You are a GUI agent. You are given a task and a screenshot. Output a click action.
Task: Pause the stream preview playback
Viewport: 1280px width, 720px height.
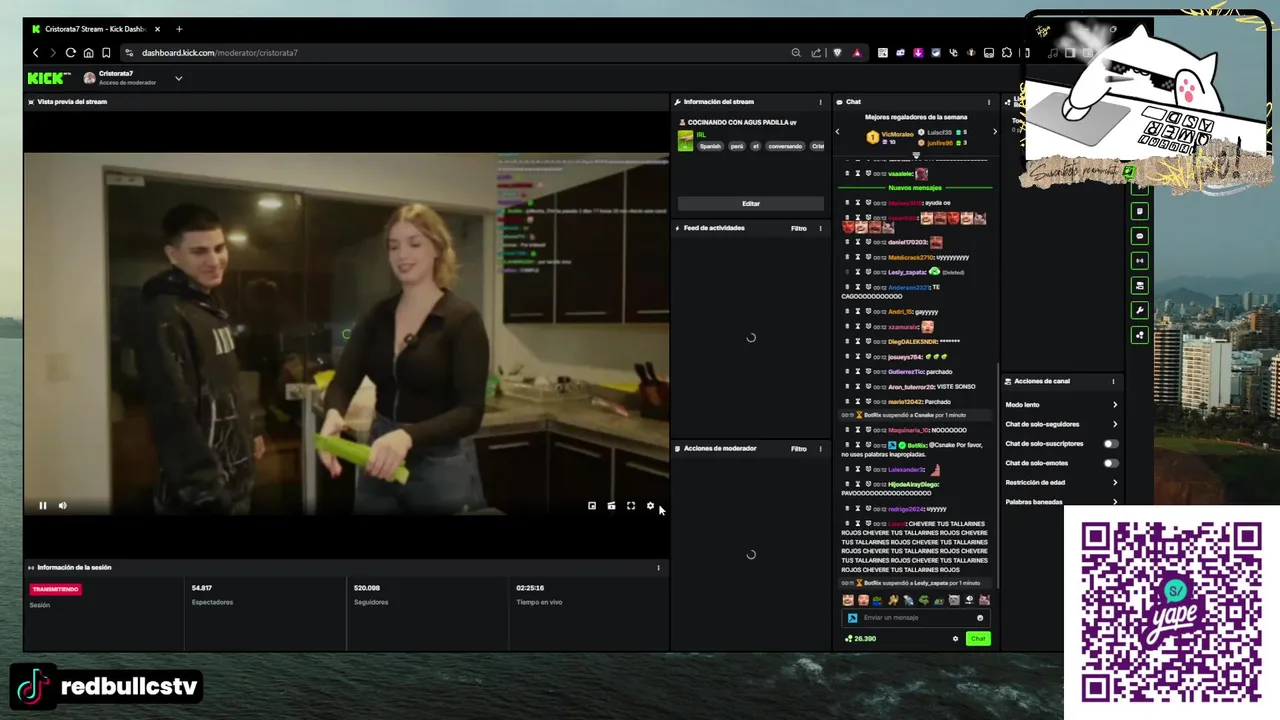(43, 506)
